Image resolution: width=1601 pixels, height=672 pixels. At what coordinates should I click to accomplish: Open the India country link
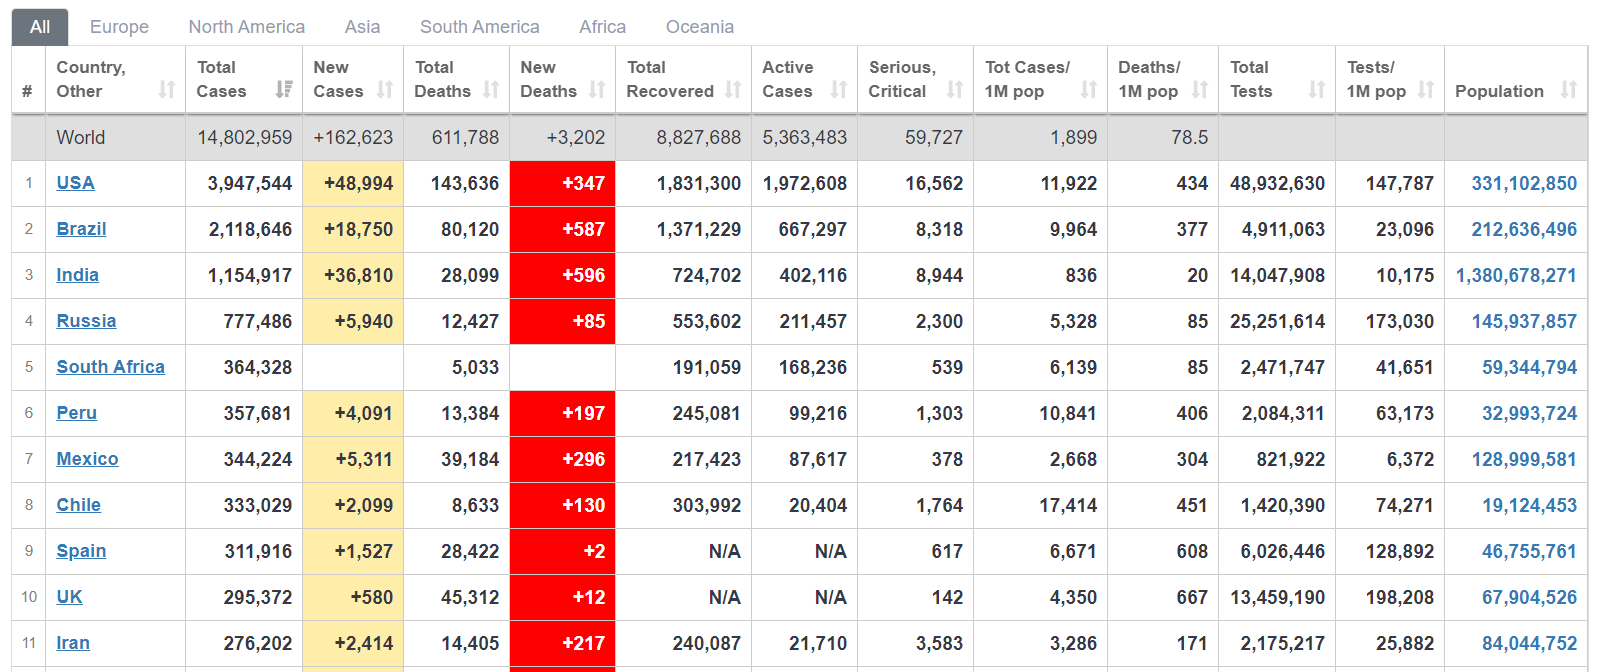tap(77, 275)
